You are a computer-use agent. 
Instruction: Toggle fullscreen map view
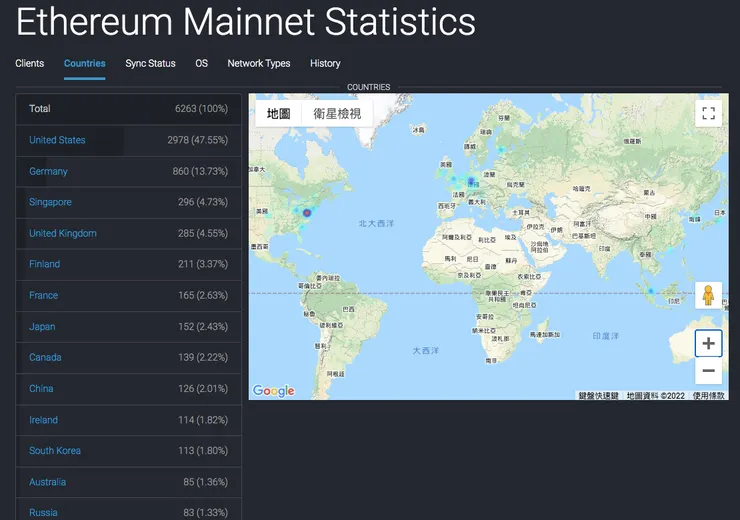(708, 113)
